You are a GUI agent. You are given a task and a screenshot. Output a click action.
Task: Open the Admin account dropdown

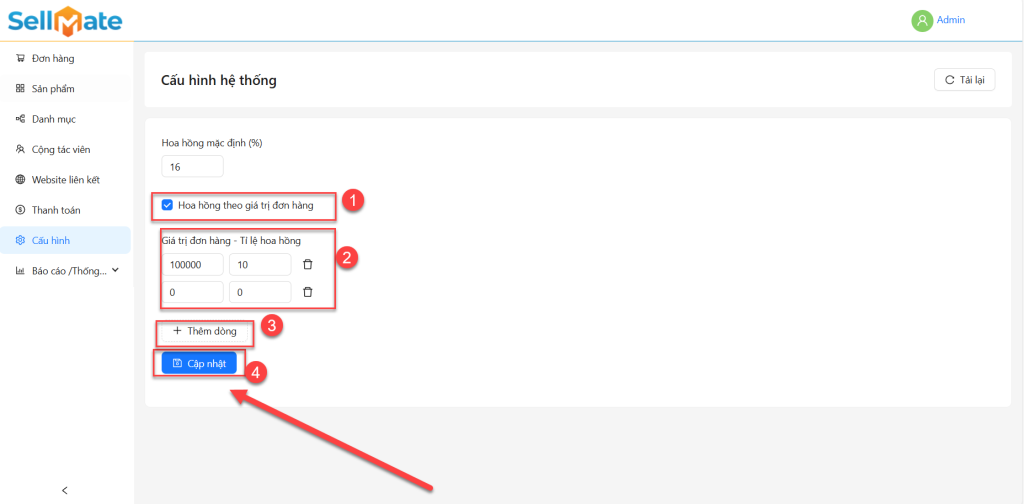pos(950,20)
